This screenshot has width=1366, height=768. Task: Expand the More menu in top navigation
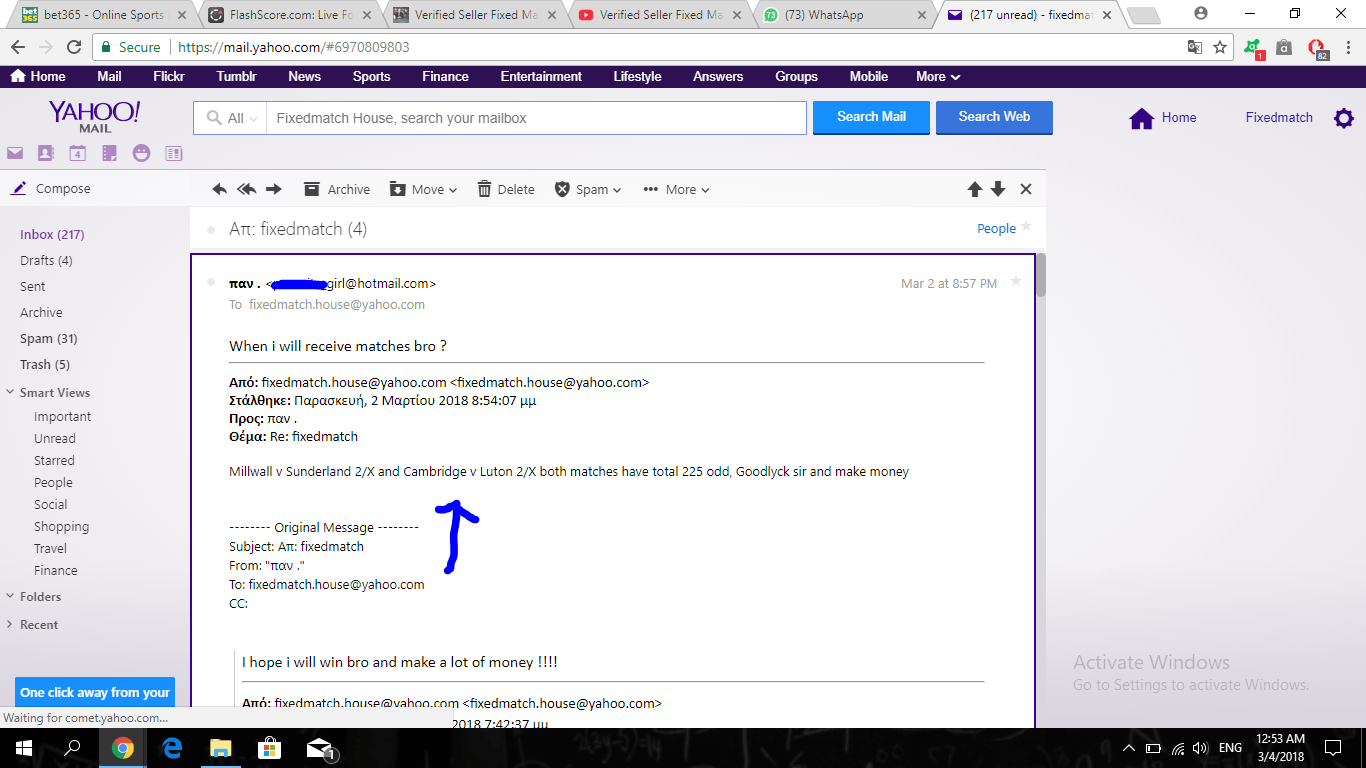pyautogui.click(x=938, y=76)
